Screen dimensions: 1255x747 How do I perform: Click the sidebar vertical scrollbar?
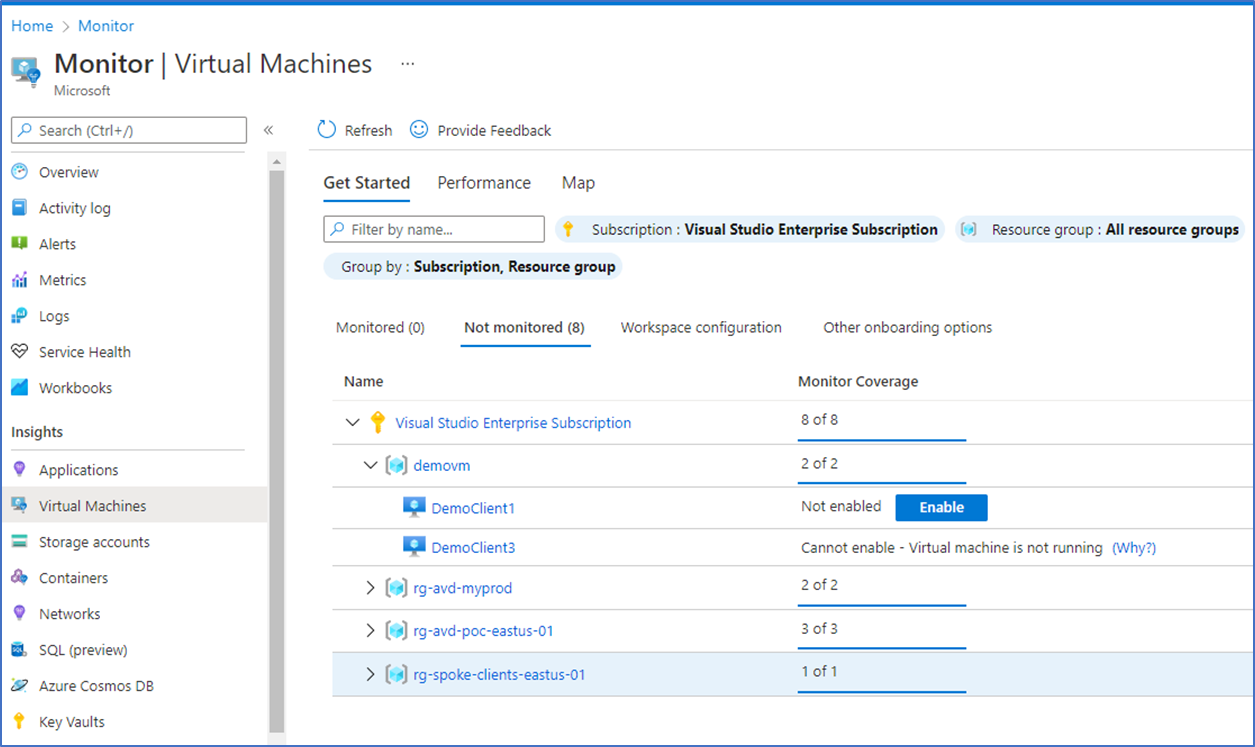(x=277, y=450)
